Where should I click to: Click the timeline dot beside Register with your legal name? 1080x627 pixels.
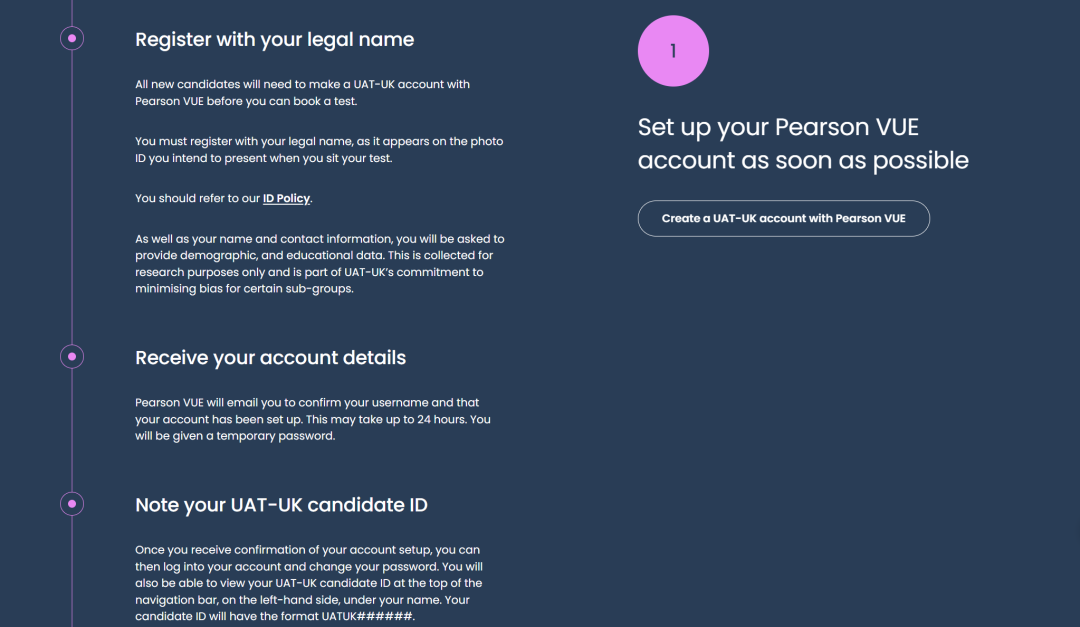pyautogui.click(x=72, y=39)
